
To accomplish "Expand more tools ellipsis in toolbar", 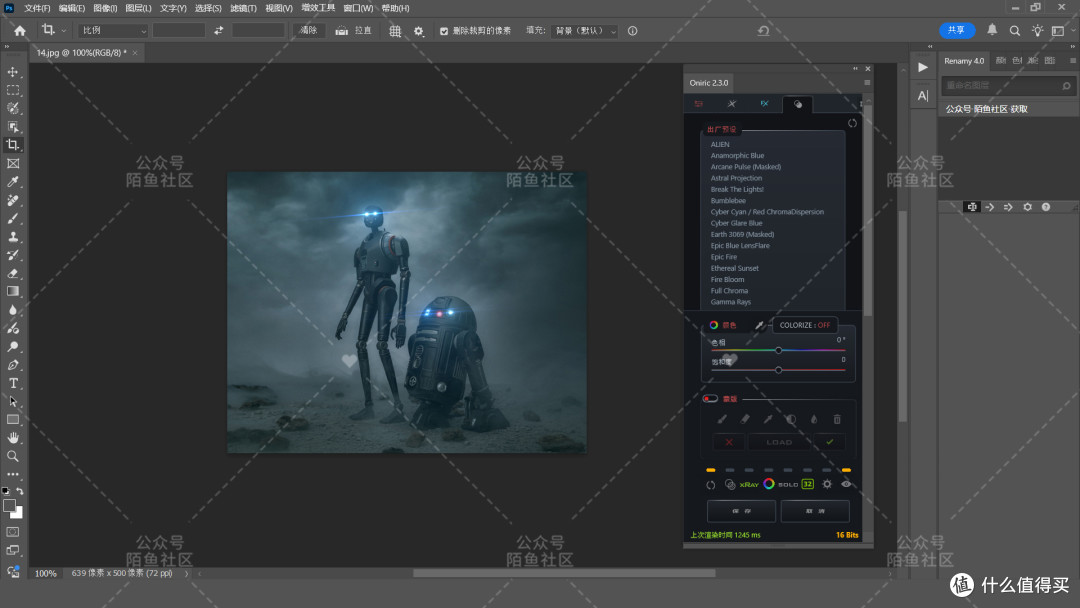I will (x=13, y=474).
